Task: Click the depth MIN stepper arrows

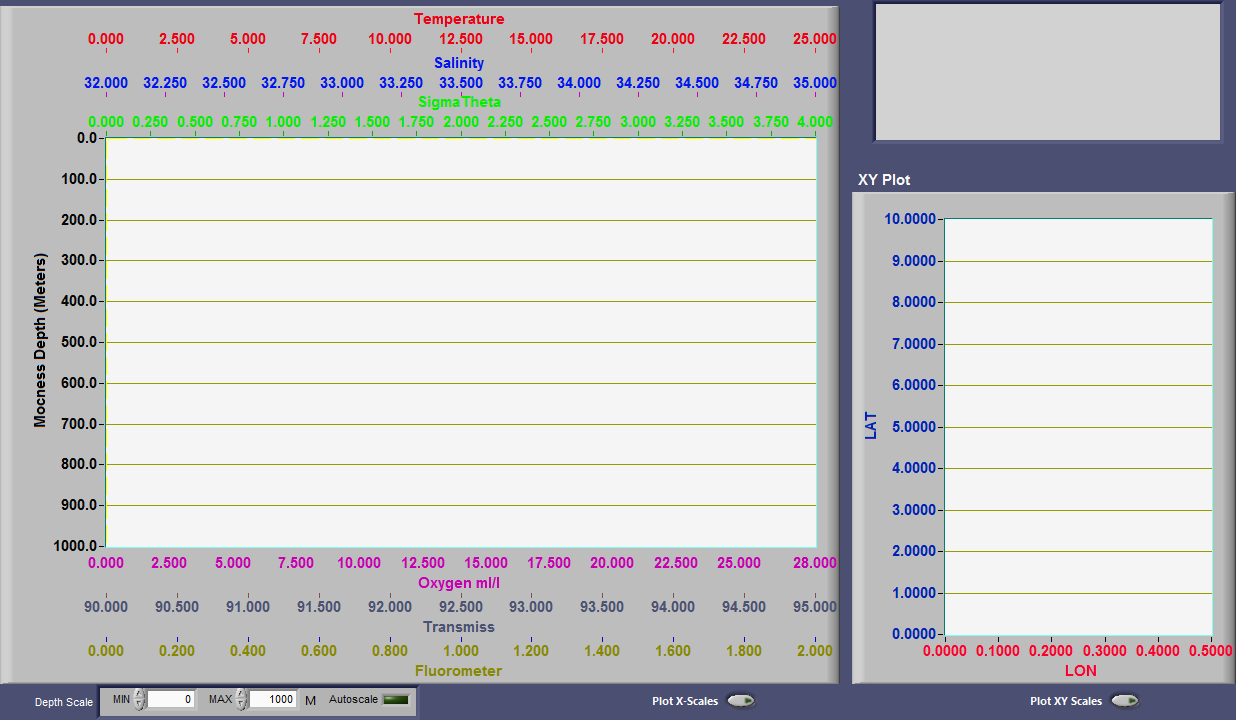Action: [x=140, y=700]
